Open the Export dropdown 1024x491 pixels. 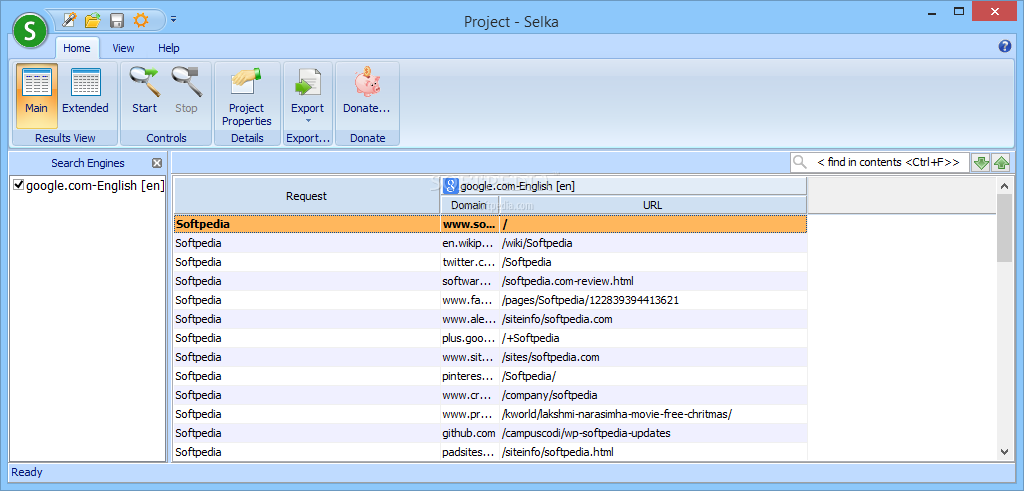308,95
